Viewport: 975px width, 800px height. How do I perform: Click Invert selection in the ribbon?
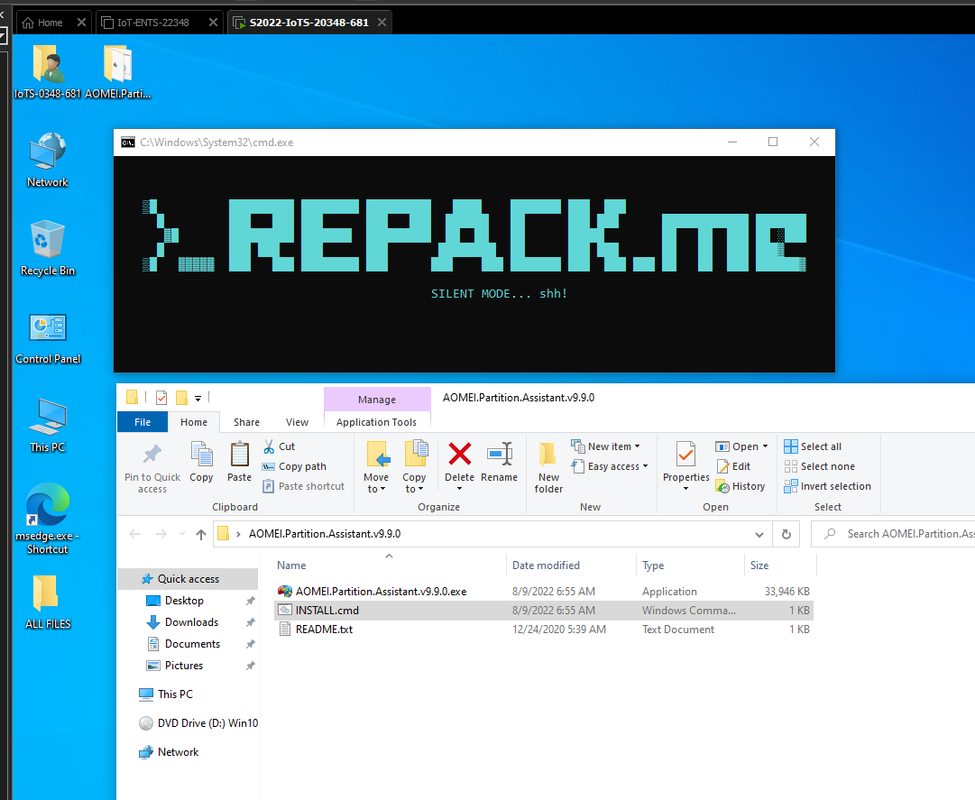click(828, 486)
